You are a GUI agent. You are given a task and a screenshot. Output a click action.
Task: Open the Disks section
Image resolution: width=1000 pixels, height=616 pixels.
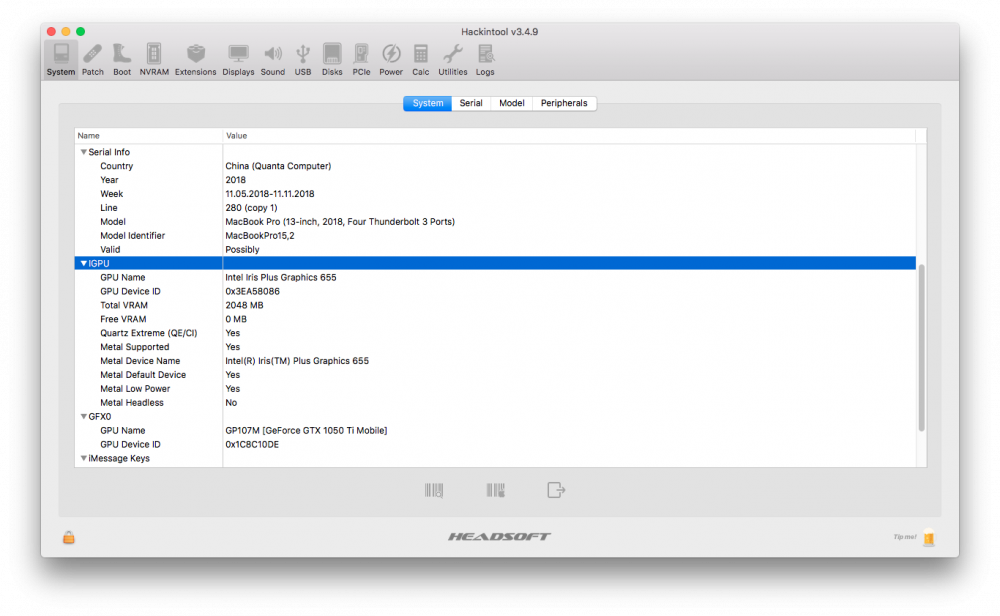click(332, 60)
